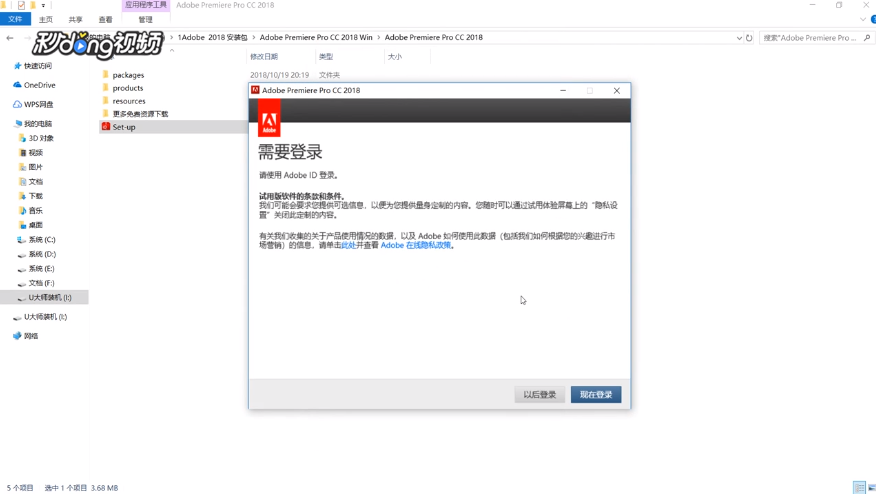Select 我的电脑 in the navigation pane
The width and height of the screenshot is (876, 494).
pyautogui.click(x=37, y=124)
